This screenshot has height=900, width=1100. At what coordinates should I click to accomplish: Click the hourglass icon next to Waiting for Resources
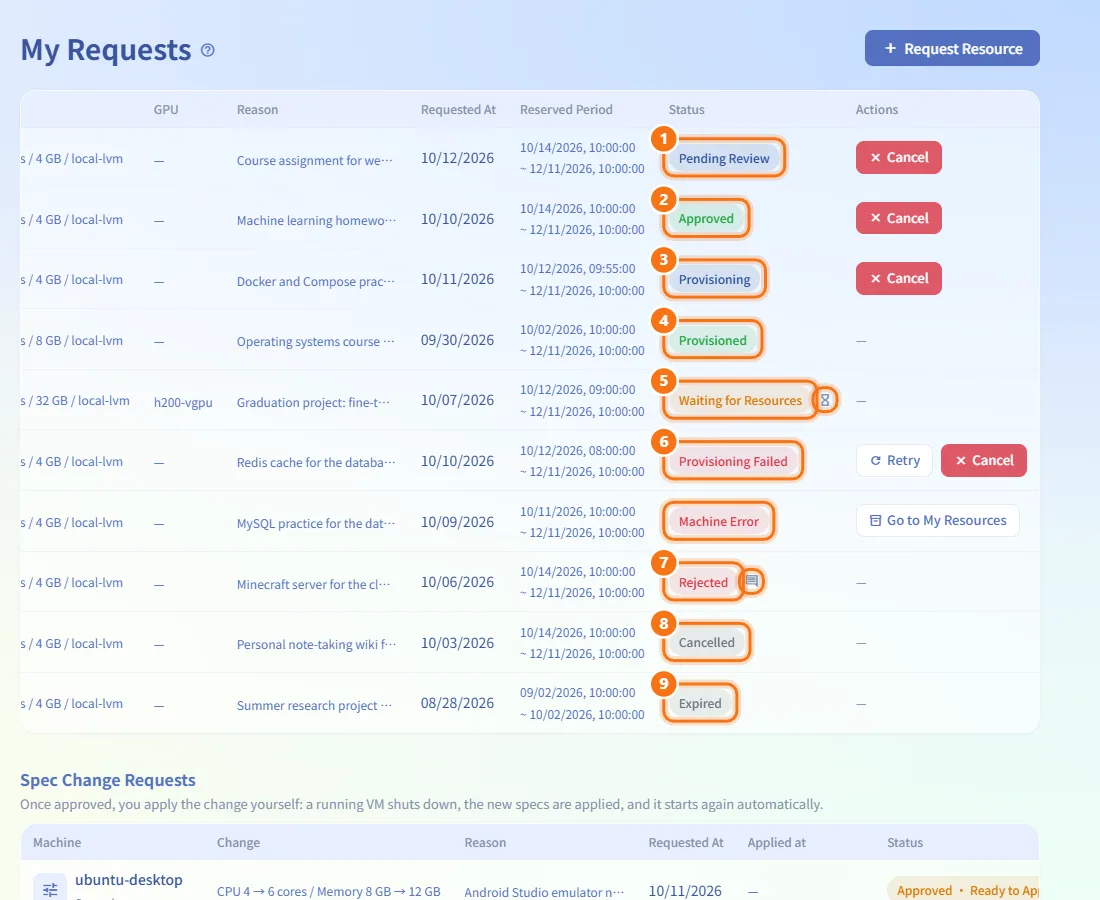click(x=825, y=400)
